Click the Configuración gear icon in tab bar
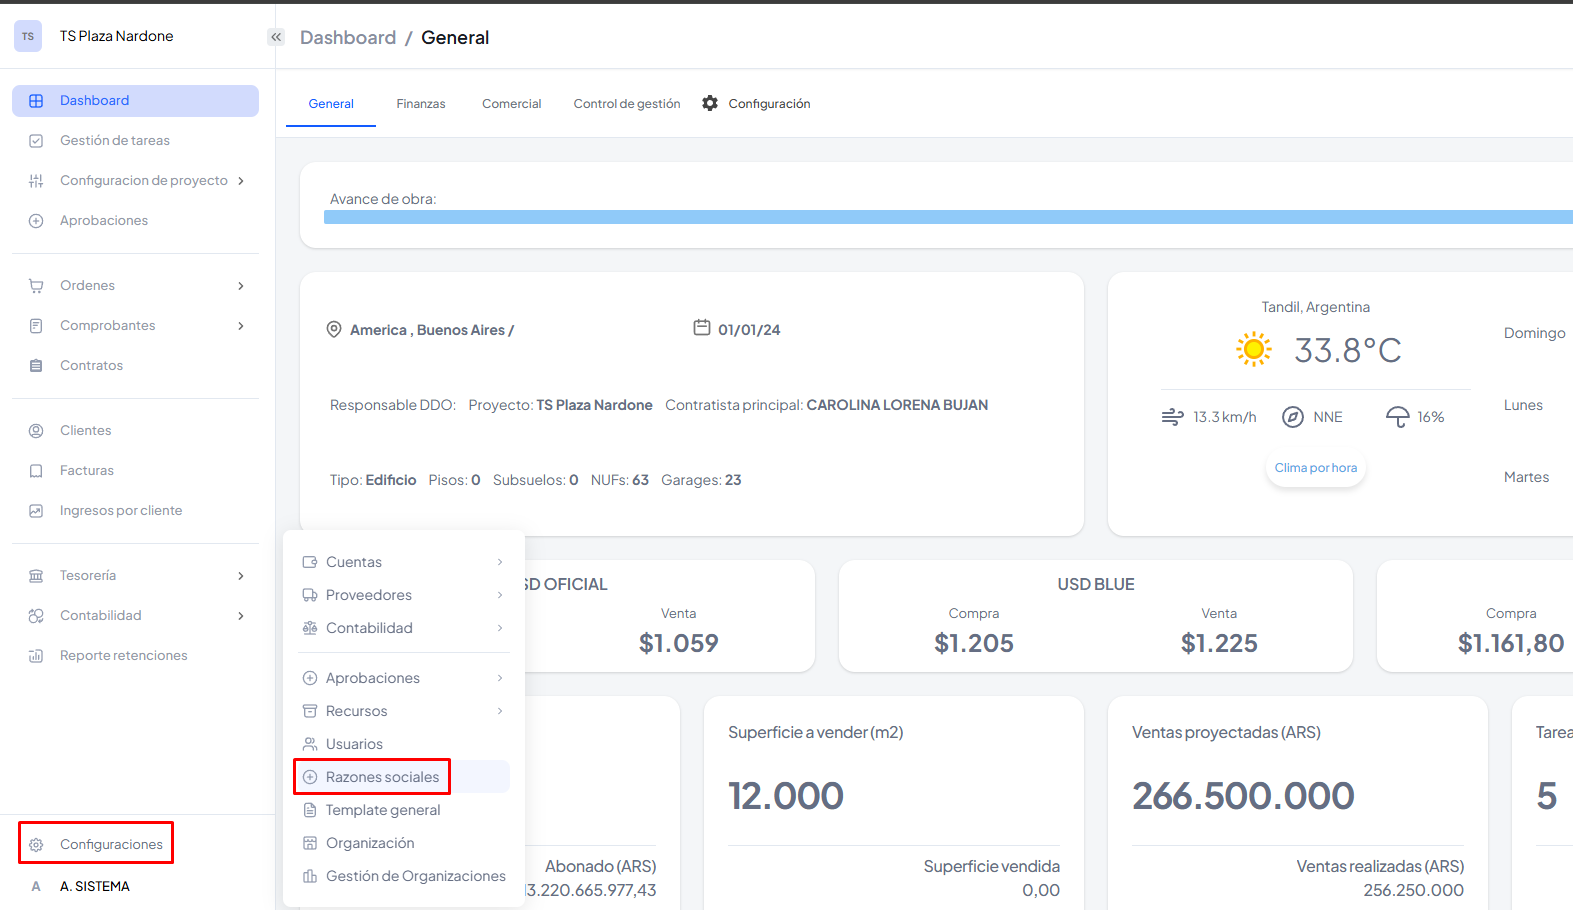The width and height of the screenshot is (1573, 910). 710,103
